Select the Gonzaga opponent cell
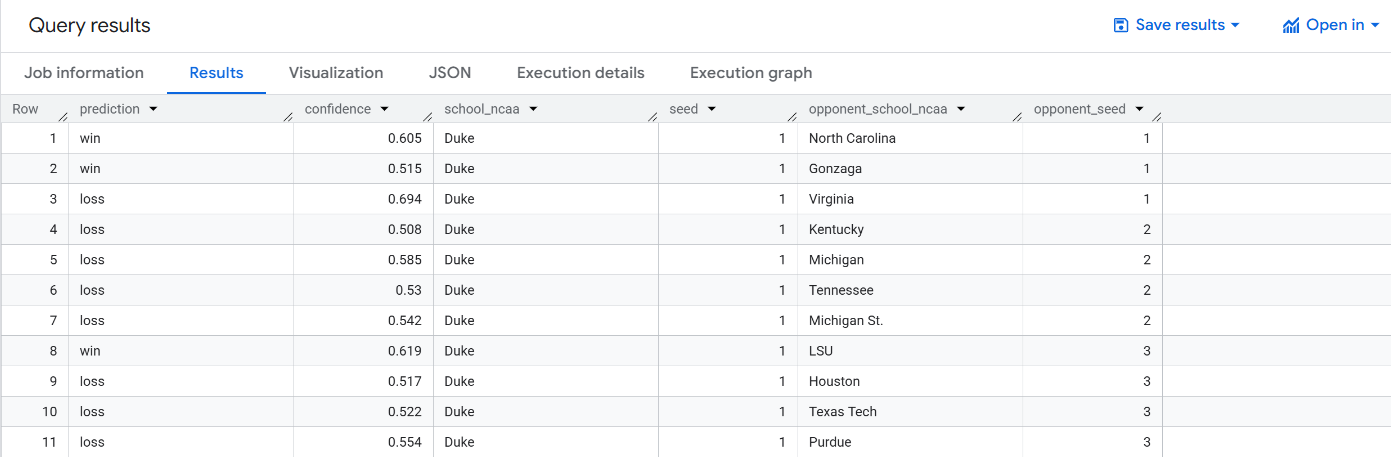 point(910,169)
